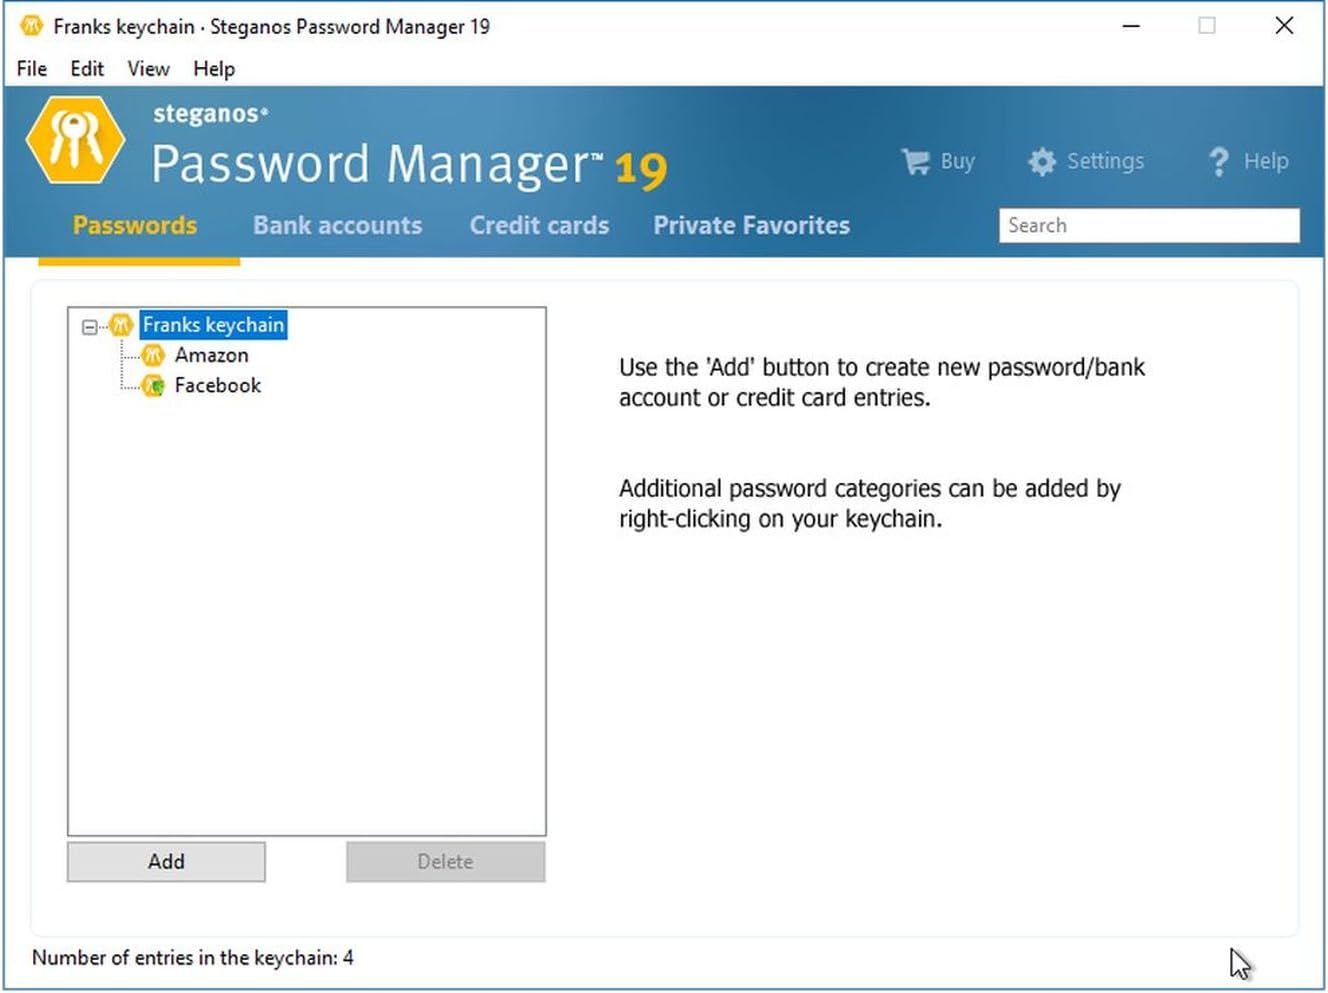This screenshot has width=1328, height=993.
Task: Select the Facebook password entry
Action: point(217,386)
